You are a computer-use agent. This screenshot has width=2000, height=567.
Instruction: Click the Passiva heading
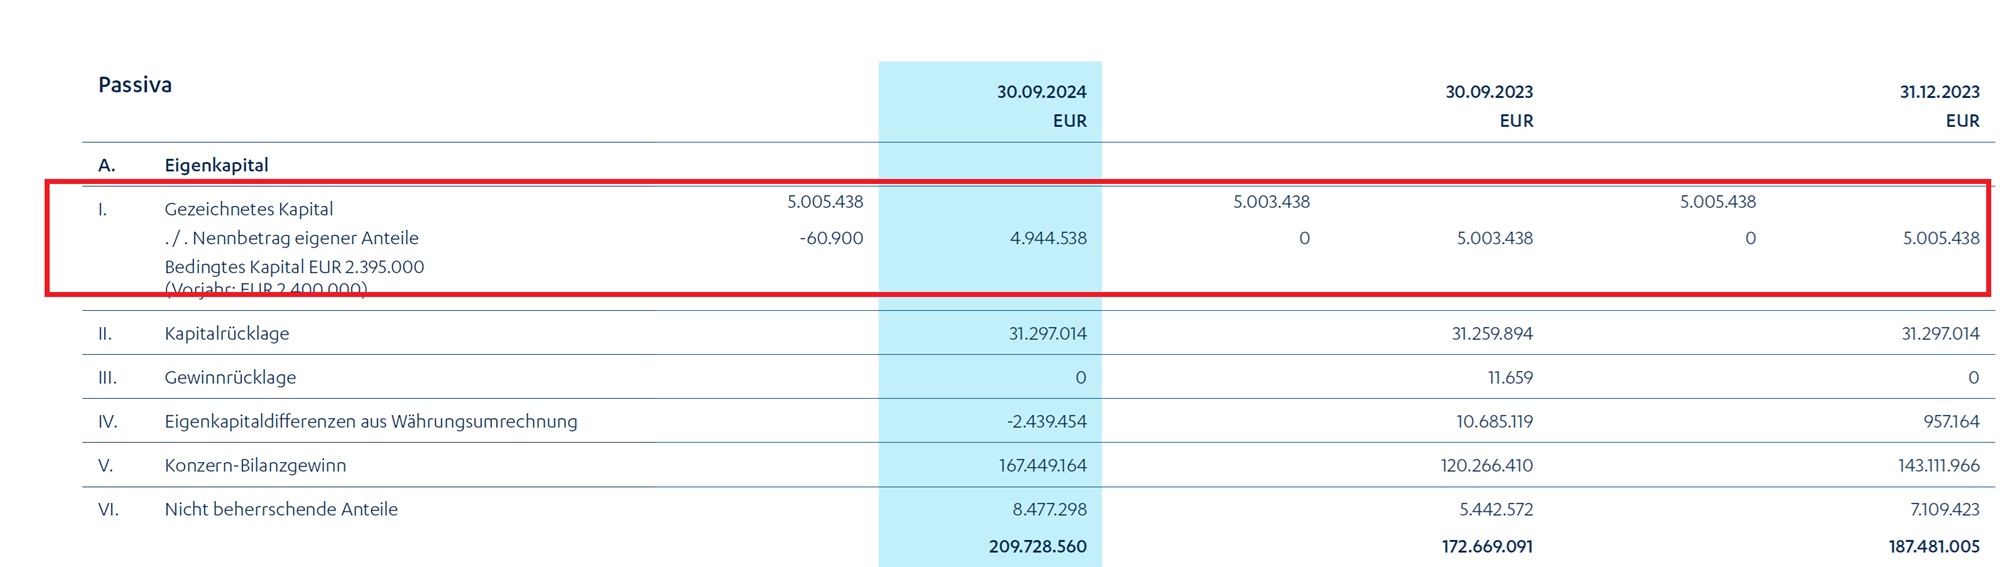click(135, 85)
